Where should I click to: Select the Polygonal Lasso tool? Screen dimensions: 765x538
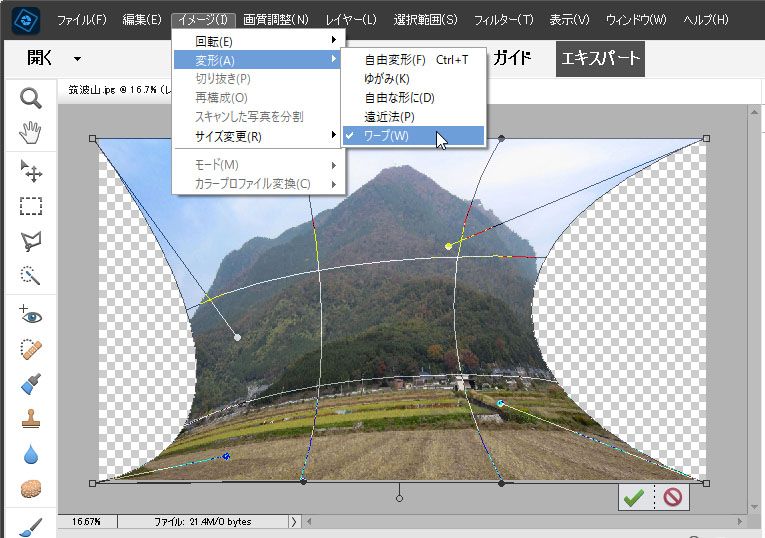31,241
